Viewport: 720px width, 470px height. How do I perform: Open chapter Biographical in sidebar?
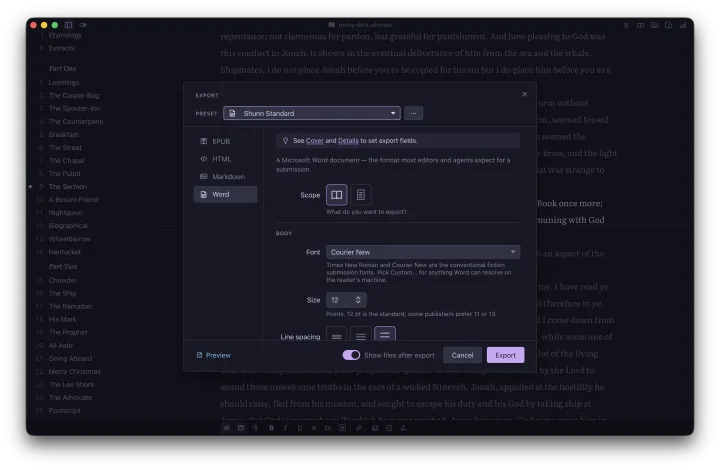click(x=68, y=226)
